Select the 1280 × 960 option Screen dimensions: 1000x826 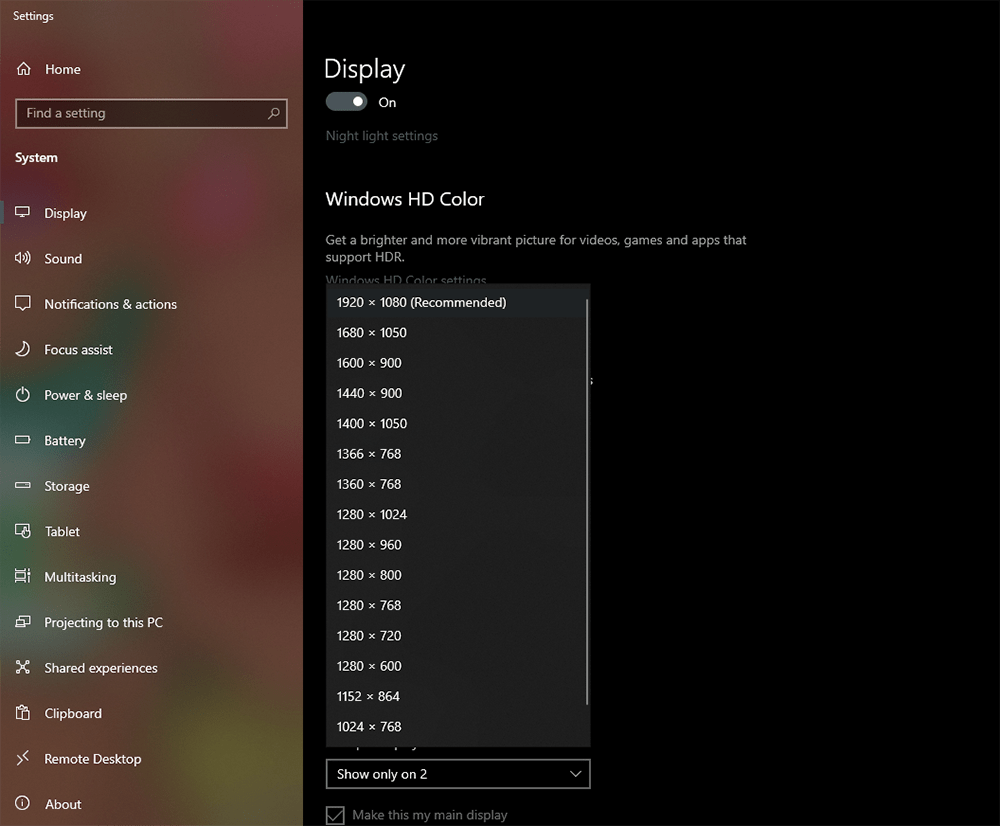[x=458, y=545]
